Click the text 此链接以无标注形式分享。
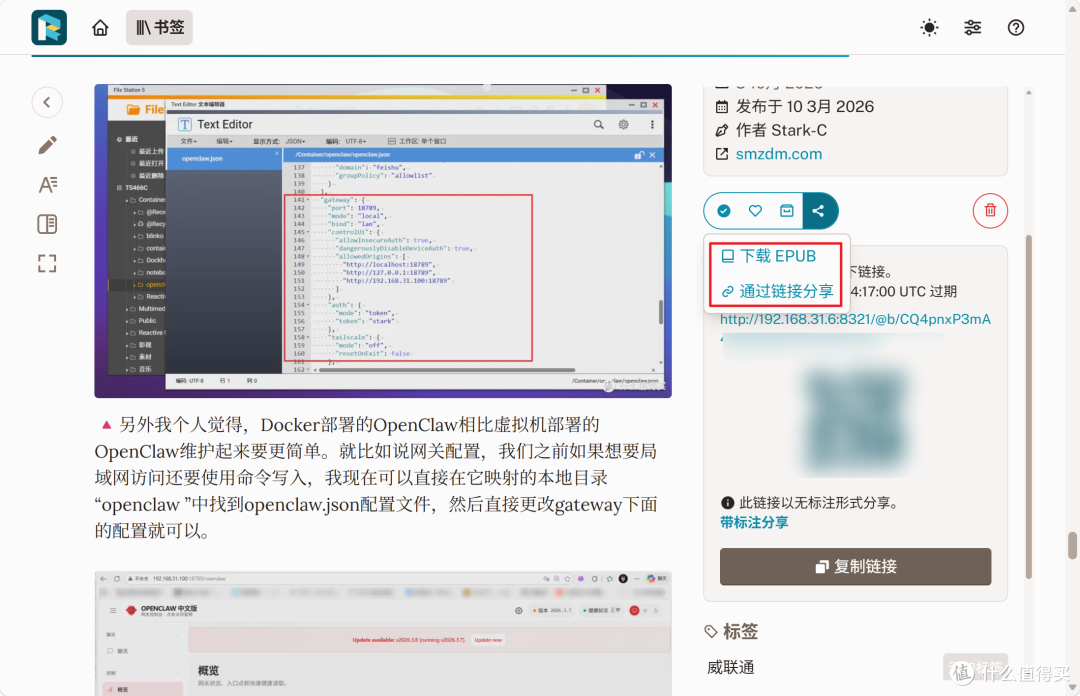 818,503
